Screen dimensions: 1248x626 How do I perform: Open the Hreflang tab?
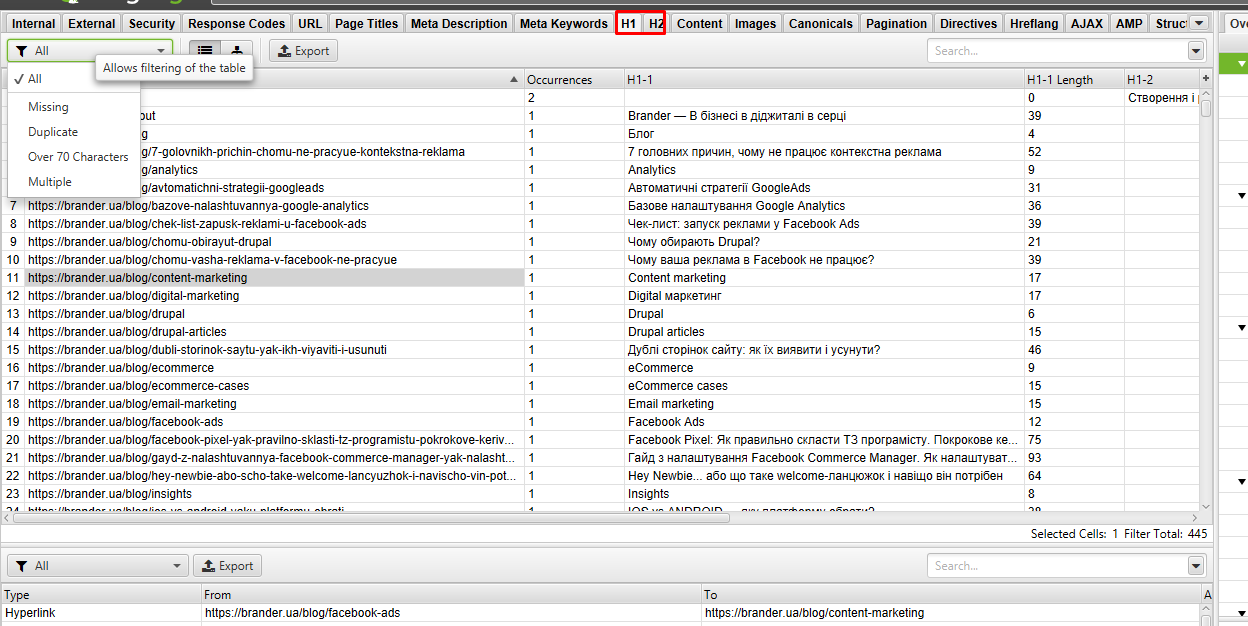(1034, 23)
